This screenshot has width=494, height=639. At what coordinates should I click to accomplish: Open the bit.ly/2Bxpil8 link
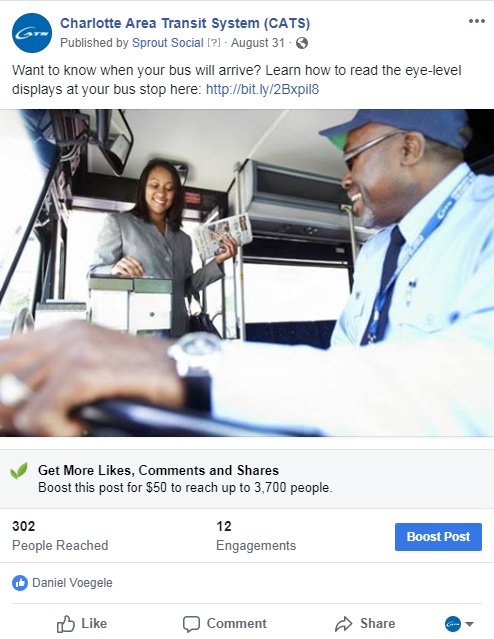262,89
